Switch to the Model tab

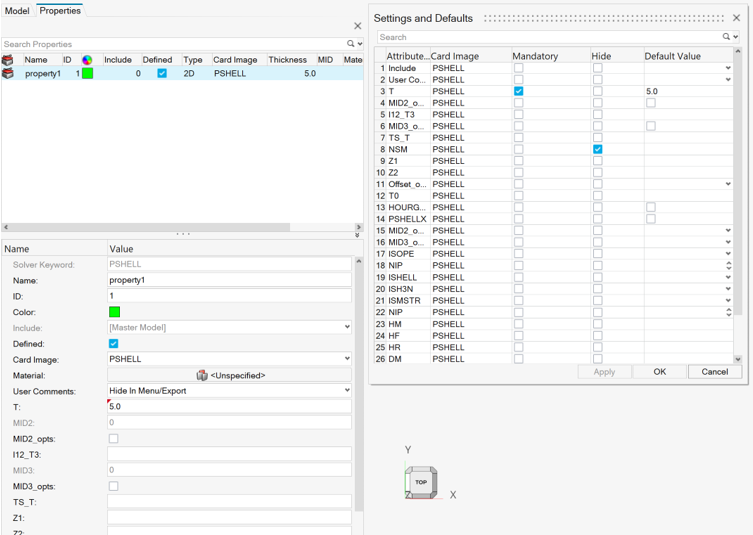(x=17, y=10)
